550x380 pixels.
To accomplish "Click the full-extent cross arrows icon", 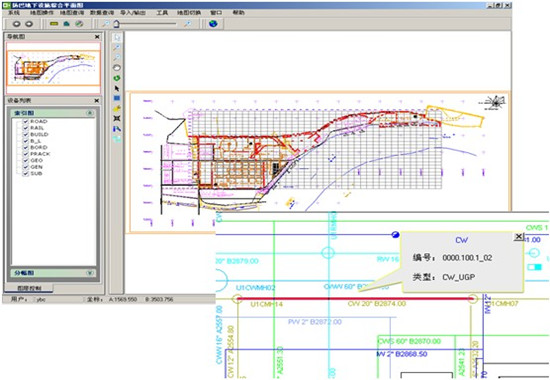I will (x=117, y=119).
